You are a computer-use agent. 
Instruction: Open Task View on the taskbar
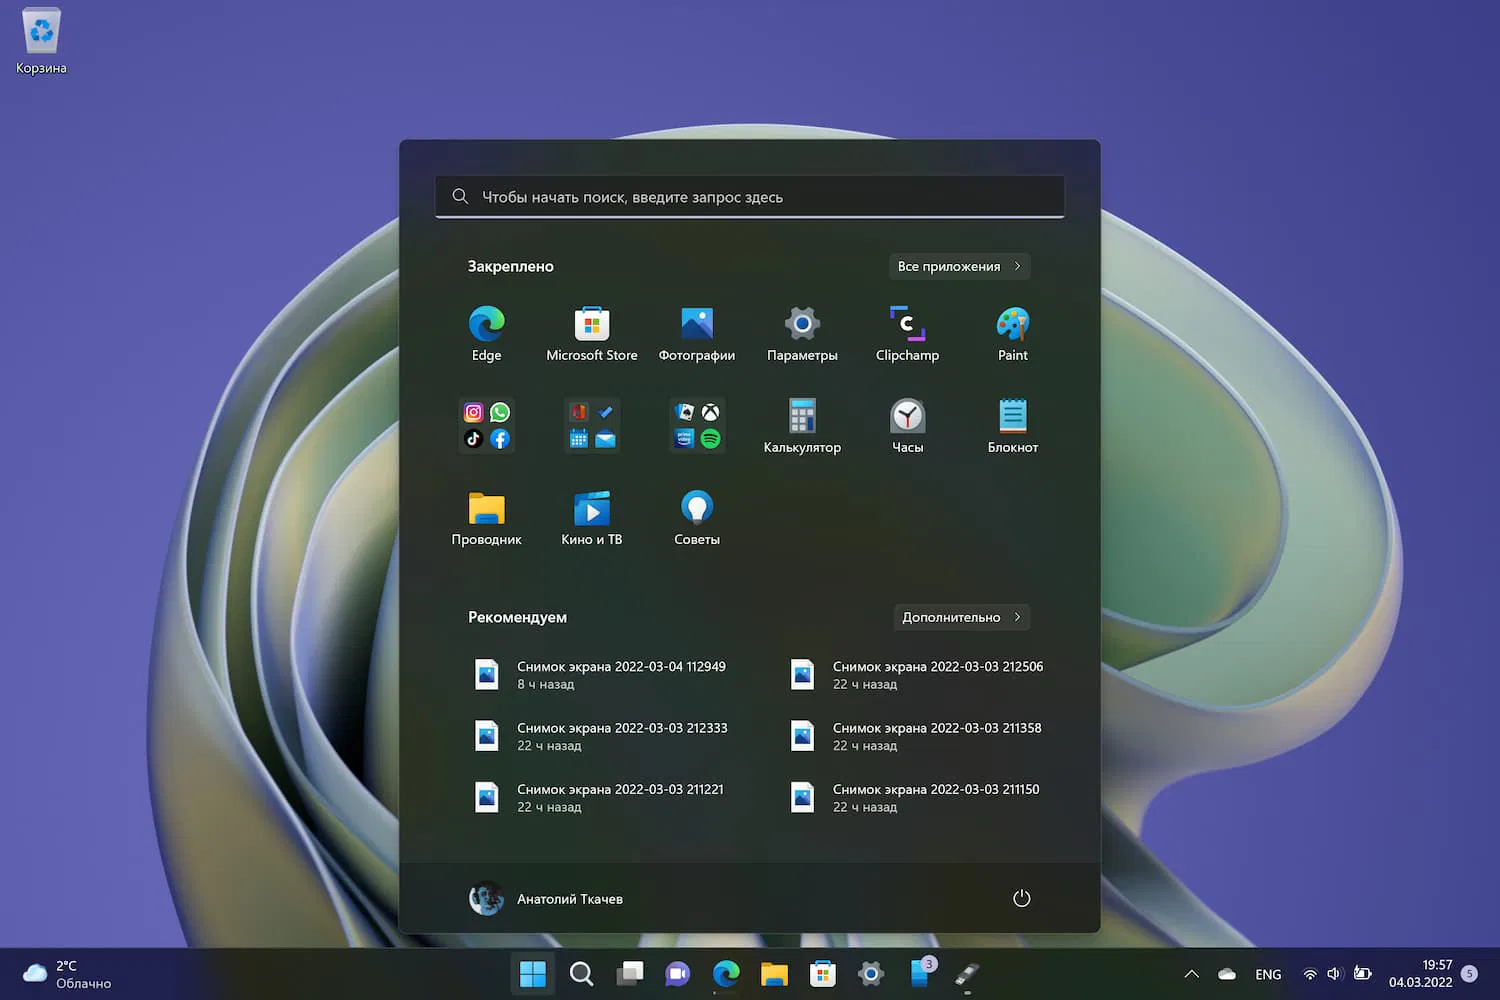(630, 974)
